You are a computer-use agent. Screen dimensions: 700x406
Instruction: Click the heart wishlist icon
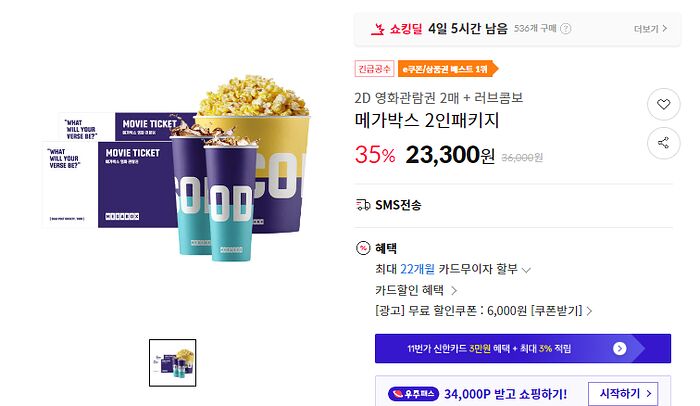pos(663,104)
